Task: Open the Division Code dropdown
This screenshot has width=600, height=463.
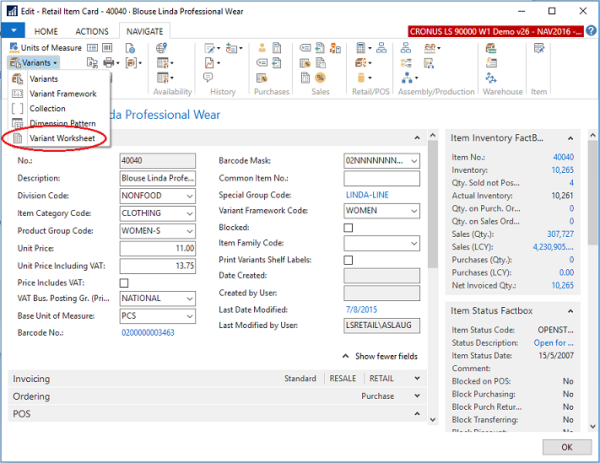Action: (189, 196)
